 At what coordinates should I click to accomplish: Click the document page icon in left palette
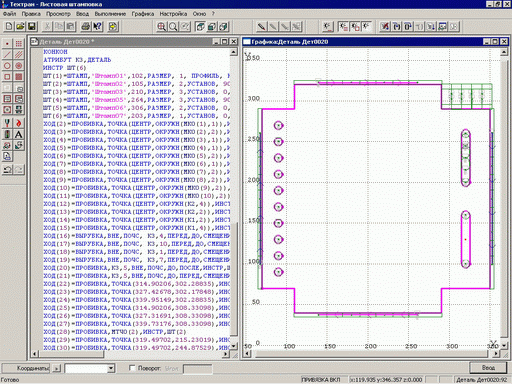7,156
